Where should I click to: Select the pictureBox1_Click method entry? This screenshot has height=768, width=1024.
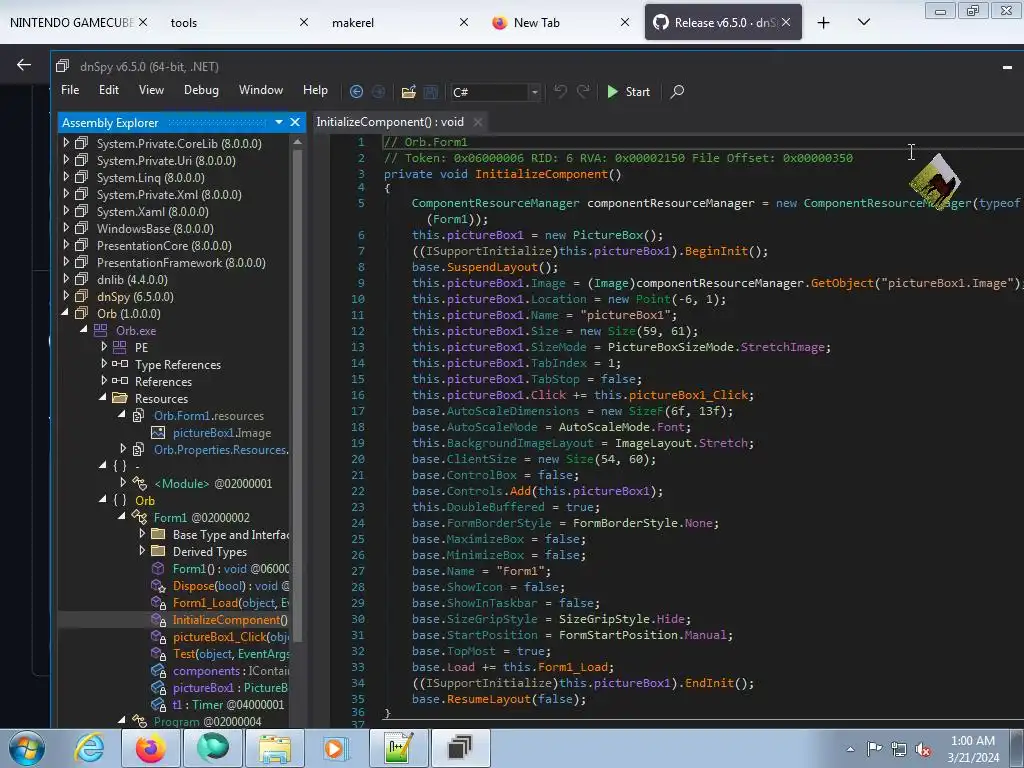[x=230, y=637]
